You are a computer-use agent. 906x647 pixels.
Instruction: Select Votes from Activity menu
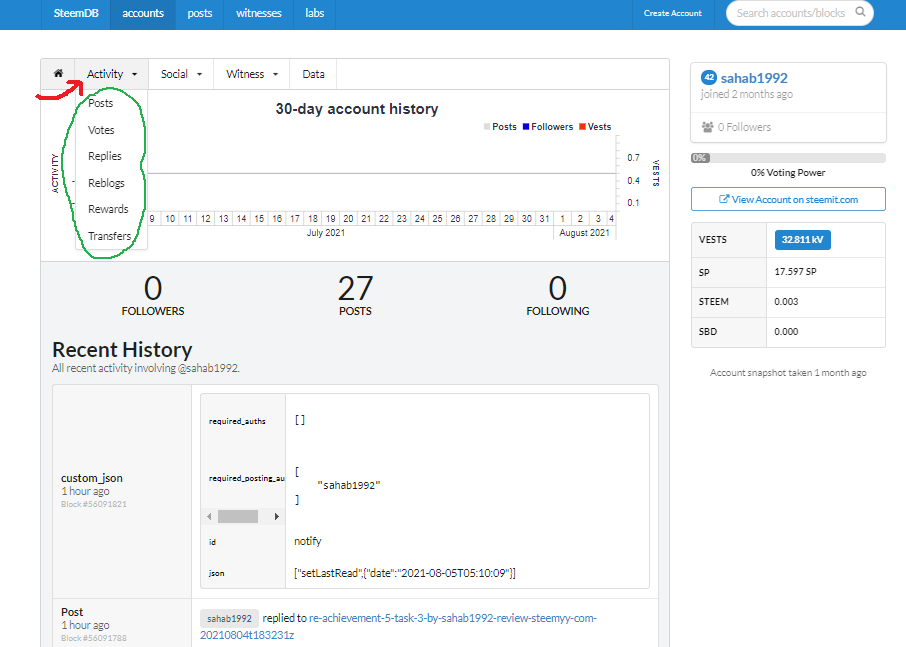coord(101,130)
